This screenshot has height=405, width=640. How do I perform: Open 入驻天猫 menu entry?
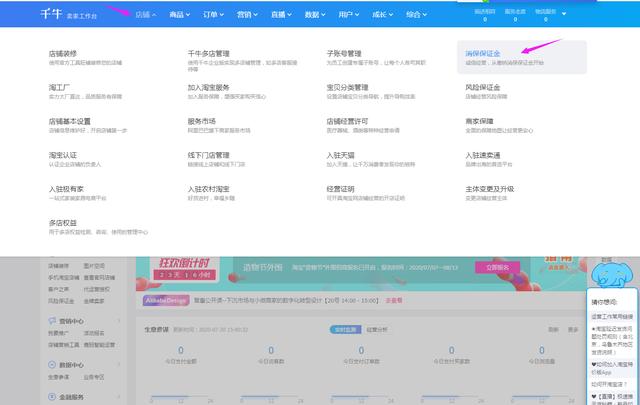click(340, 155)
